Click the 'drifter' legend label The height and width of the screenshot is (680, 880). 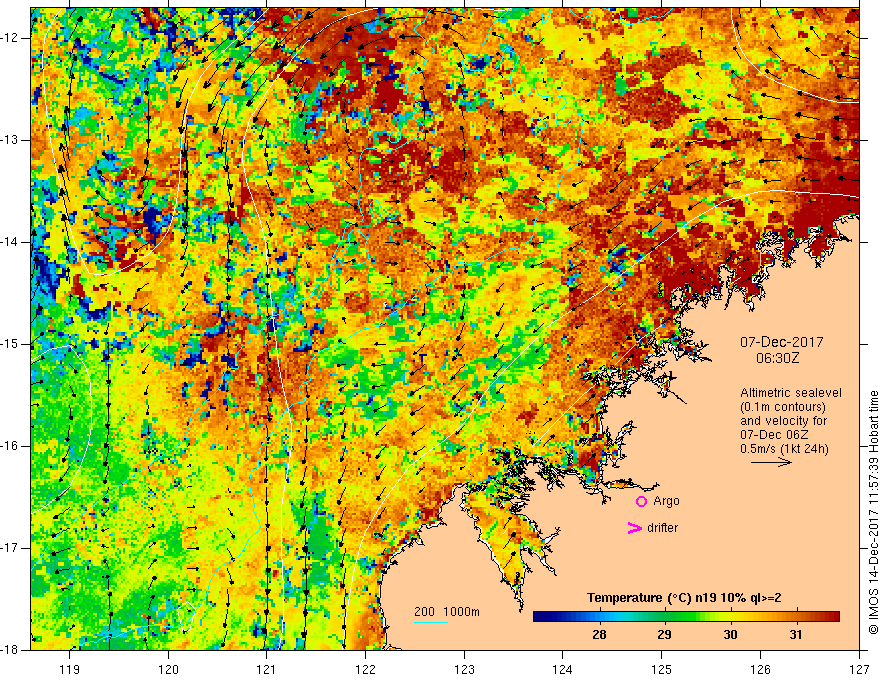coord(662,528)
